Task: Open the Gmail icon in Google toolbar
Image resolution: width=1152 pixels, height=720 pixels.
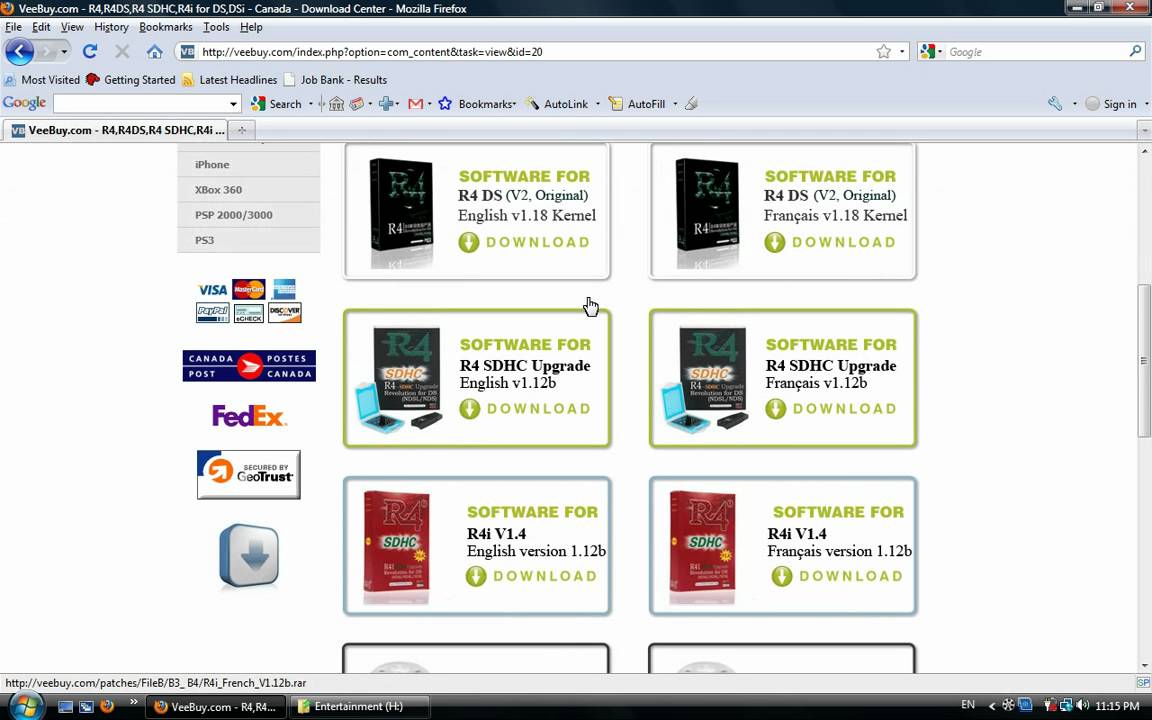Action: [x=415, y=104]
